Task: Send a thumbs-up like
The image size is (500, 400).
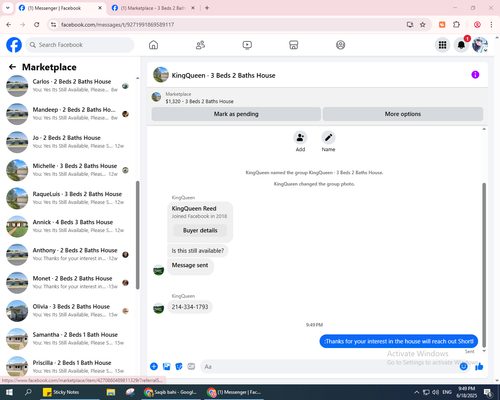Action: coord(479,366)
